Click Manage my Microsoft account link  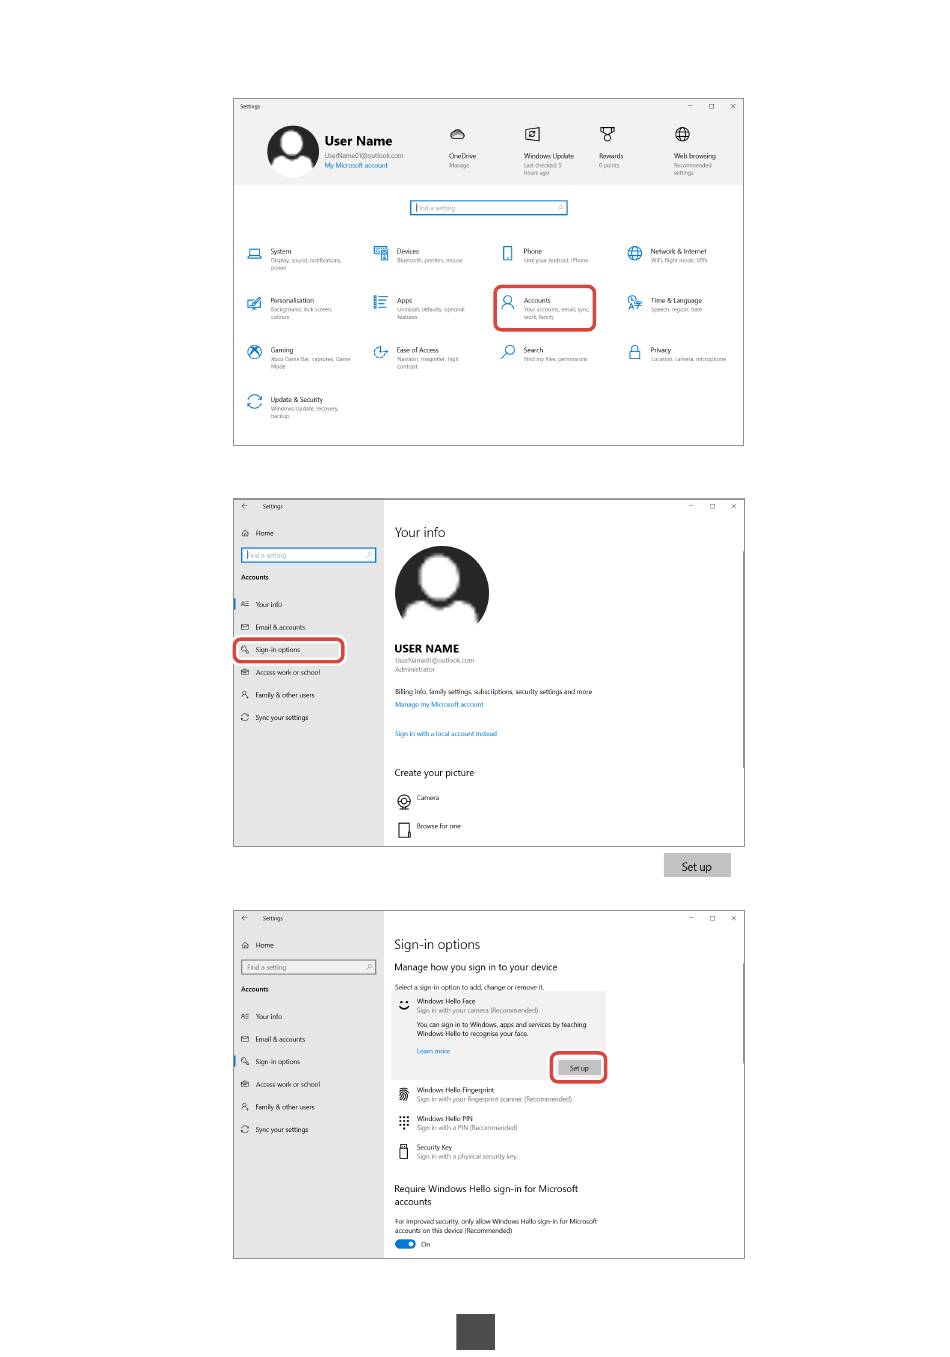tap(439, 705)
